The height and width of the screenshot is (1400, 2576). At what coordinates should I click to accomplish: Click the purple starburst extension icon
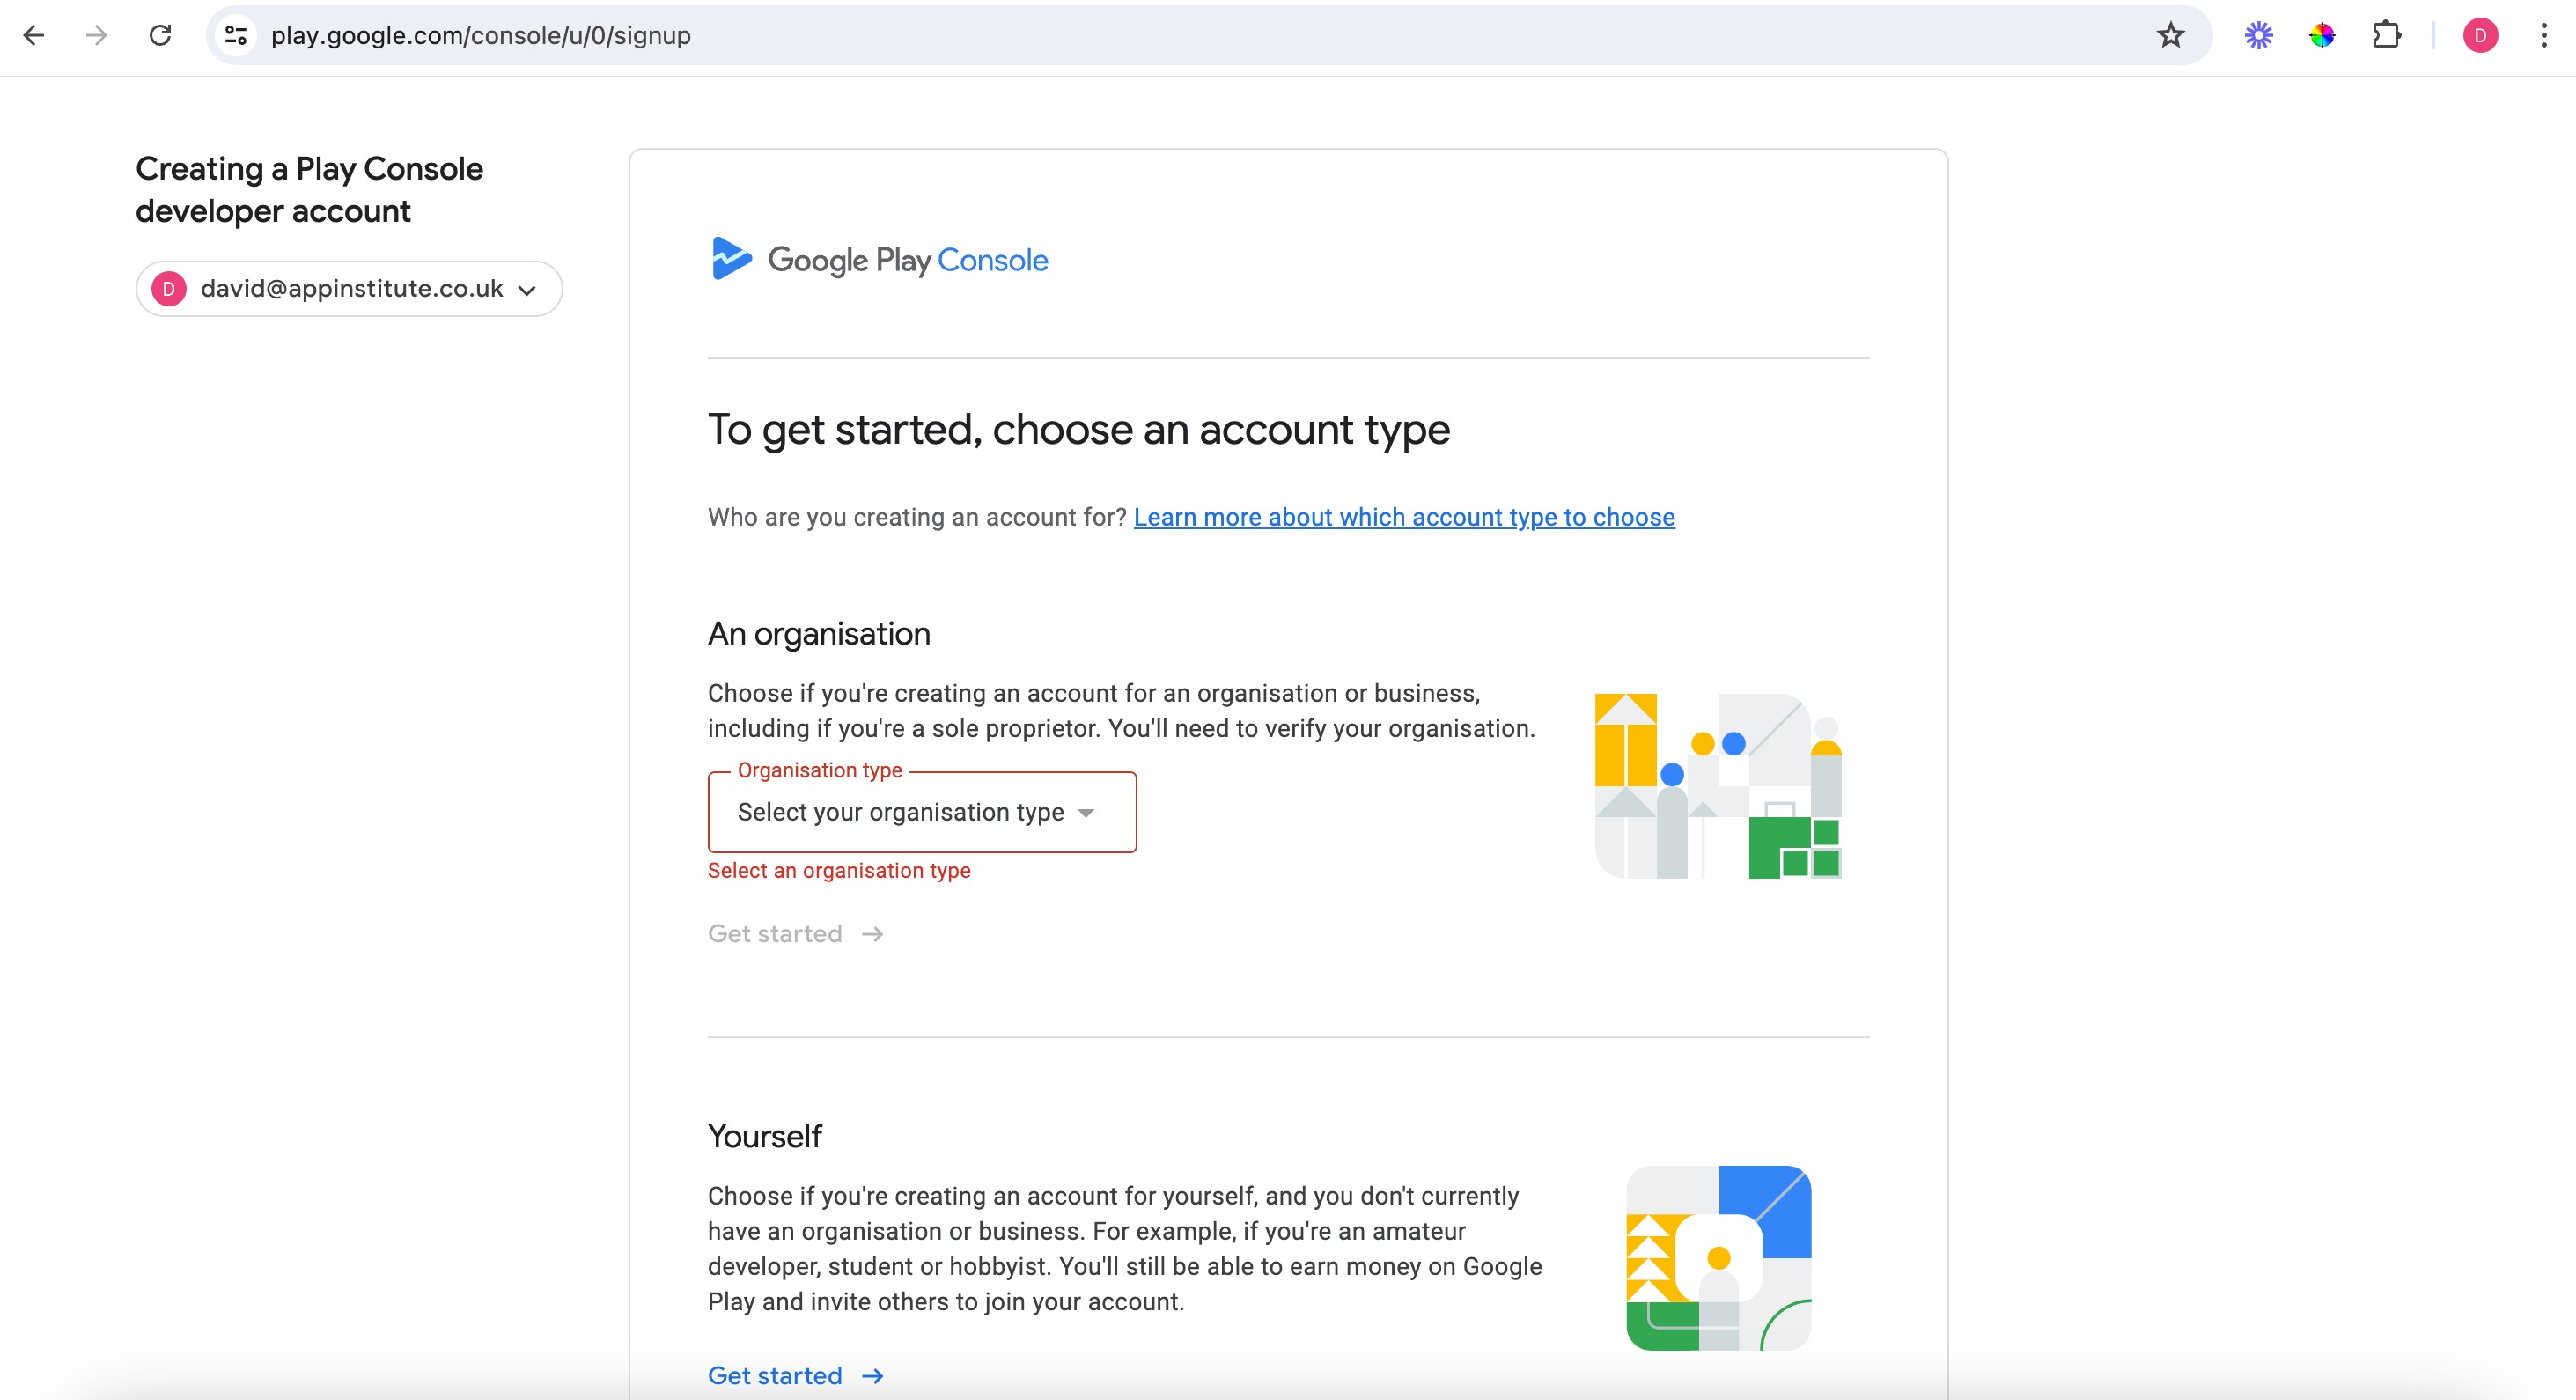tap(2258, 36)
